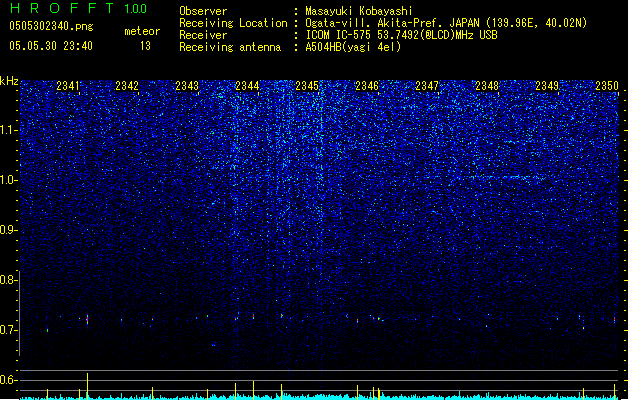
Task: Click the HROFFT title text
Action: (62, 8)
